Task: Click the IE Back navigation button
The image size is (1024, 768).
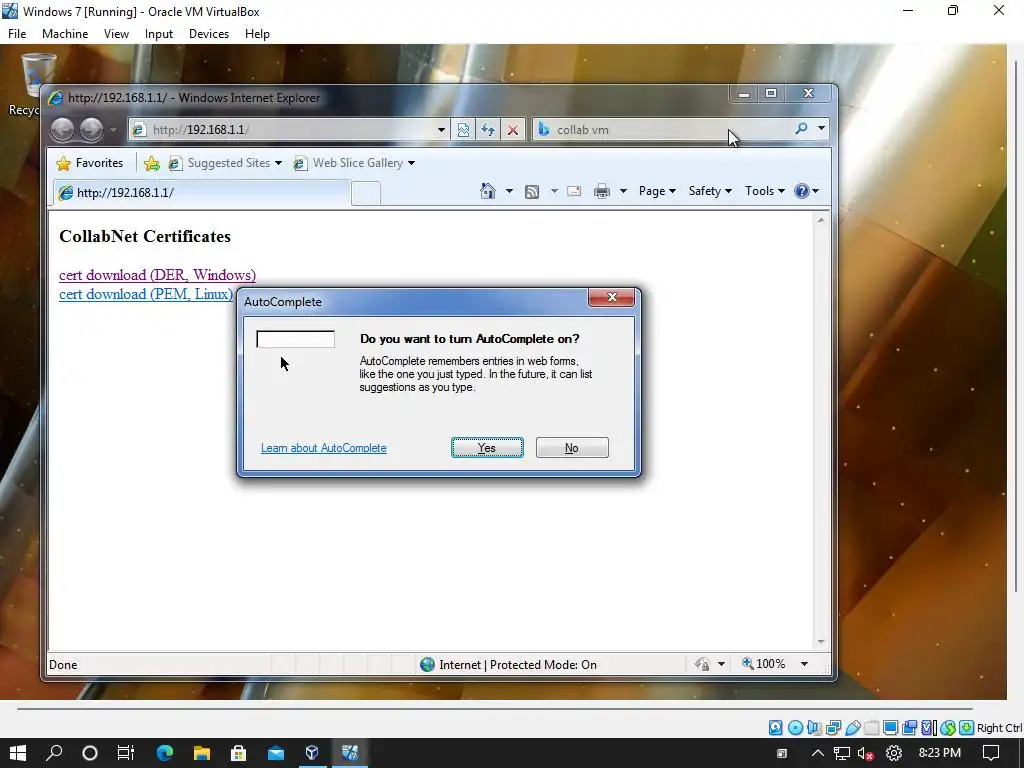Action: pyautogui.click(x=63, y=129)
